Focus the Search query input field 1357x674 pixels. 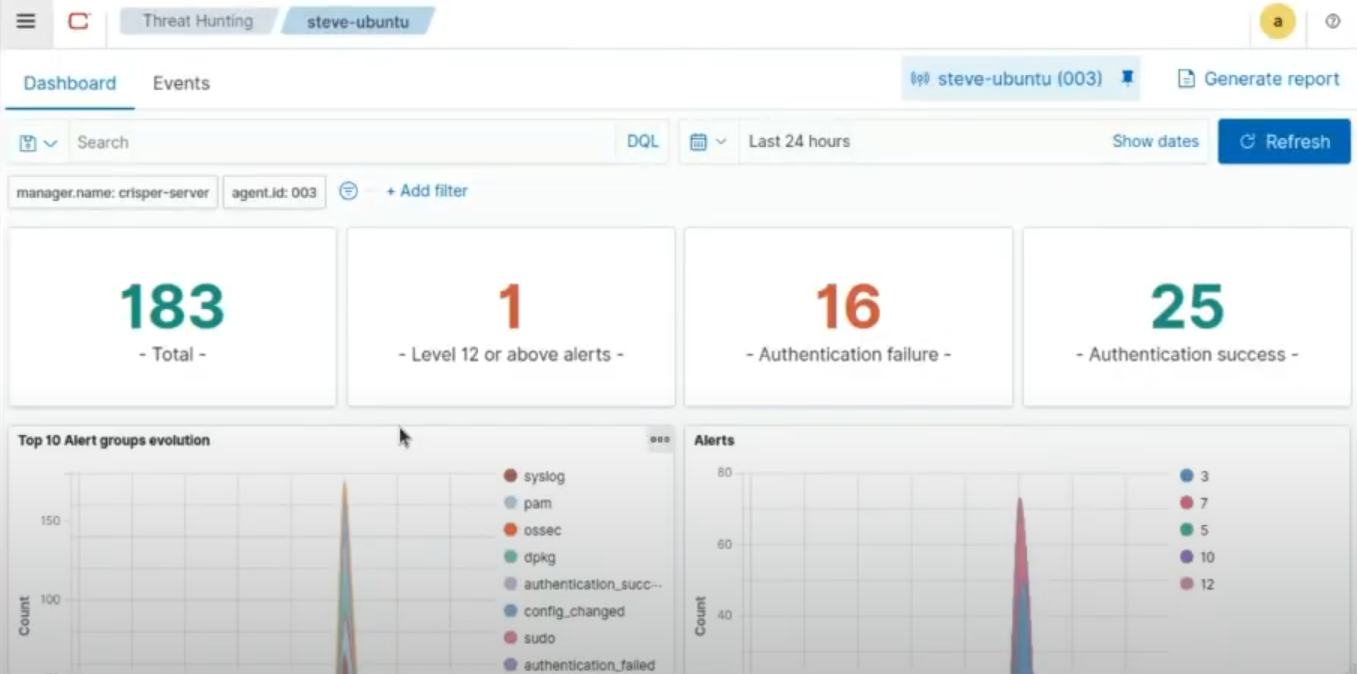[x=340, y=142]
